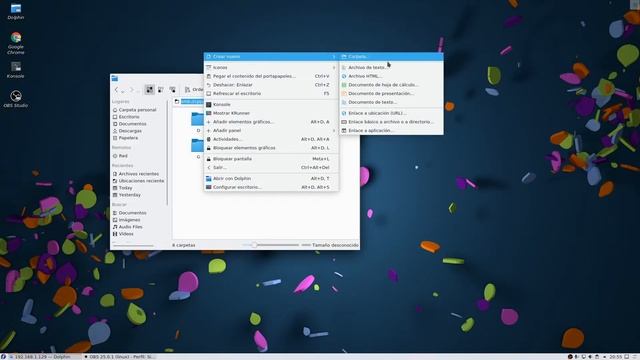Viewport: 640px width, 360px height.
Task: Click the taskbar clock
Action: click(x=615, y=357)
